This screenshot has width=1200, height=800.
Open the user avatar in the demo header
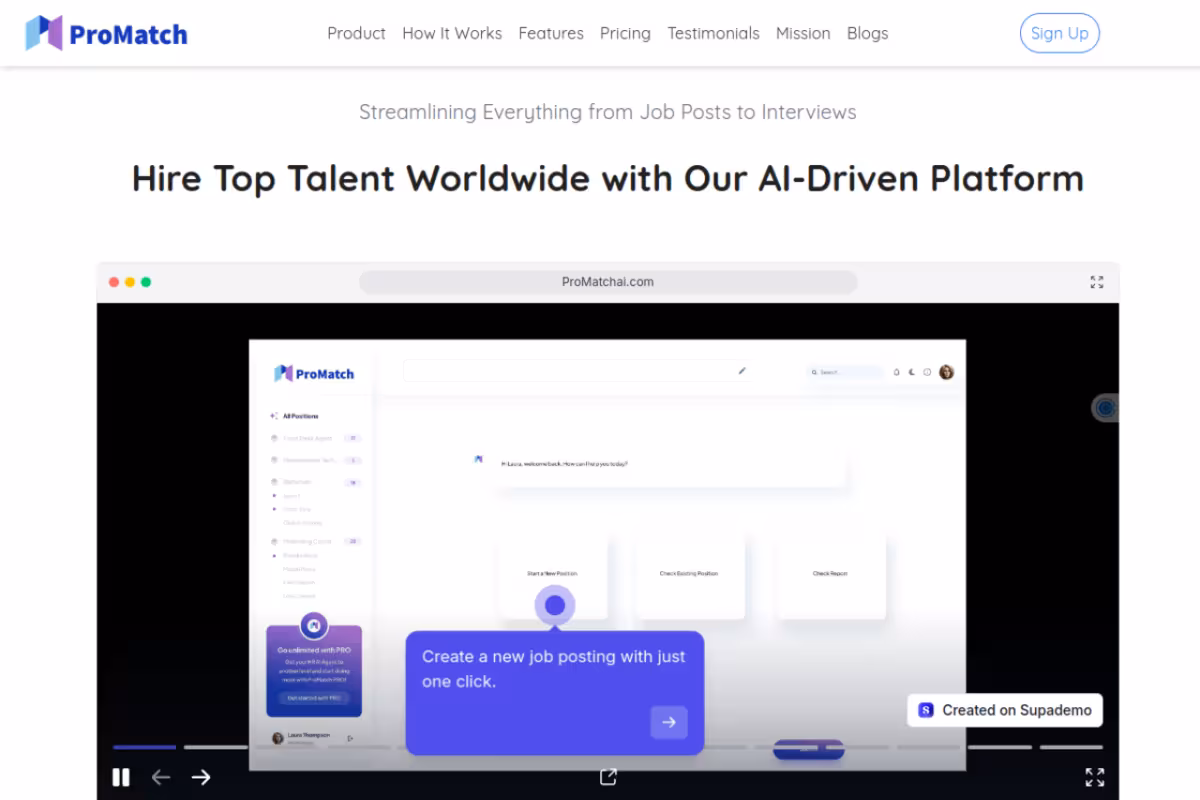[946, 372]
